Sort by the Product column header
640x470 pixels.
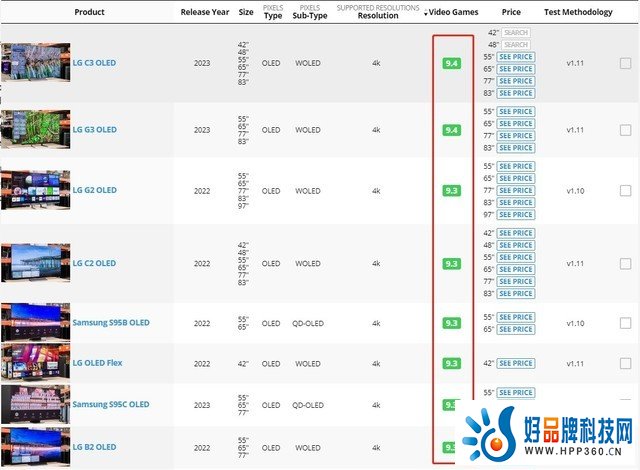coord(89,12)
